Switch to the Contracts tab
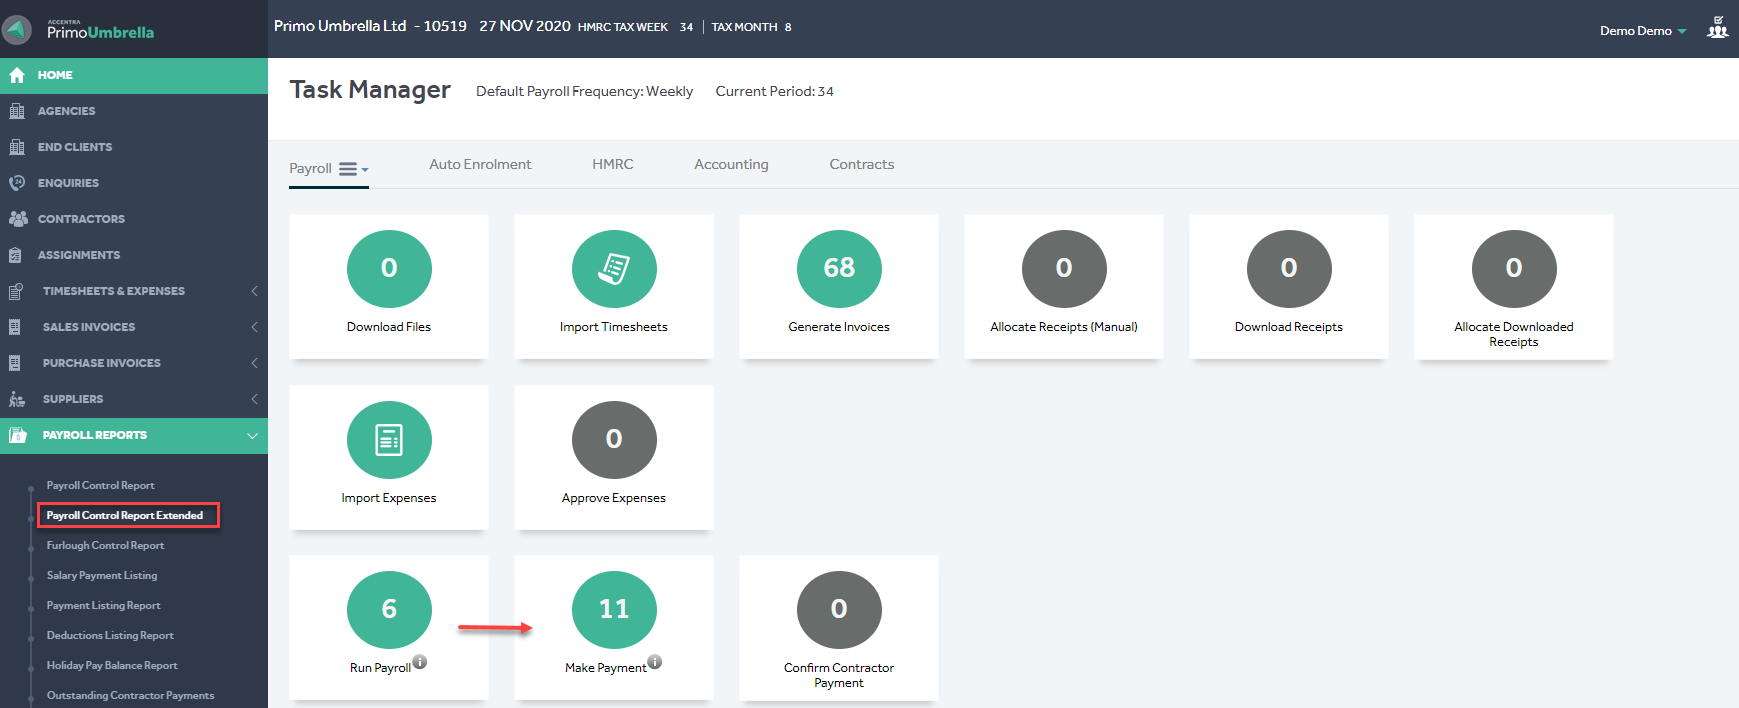Image resolution: width=1739 pixels, height=708 pixels. pos(862,164)
